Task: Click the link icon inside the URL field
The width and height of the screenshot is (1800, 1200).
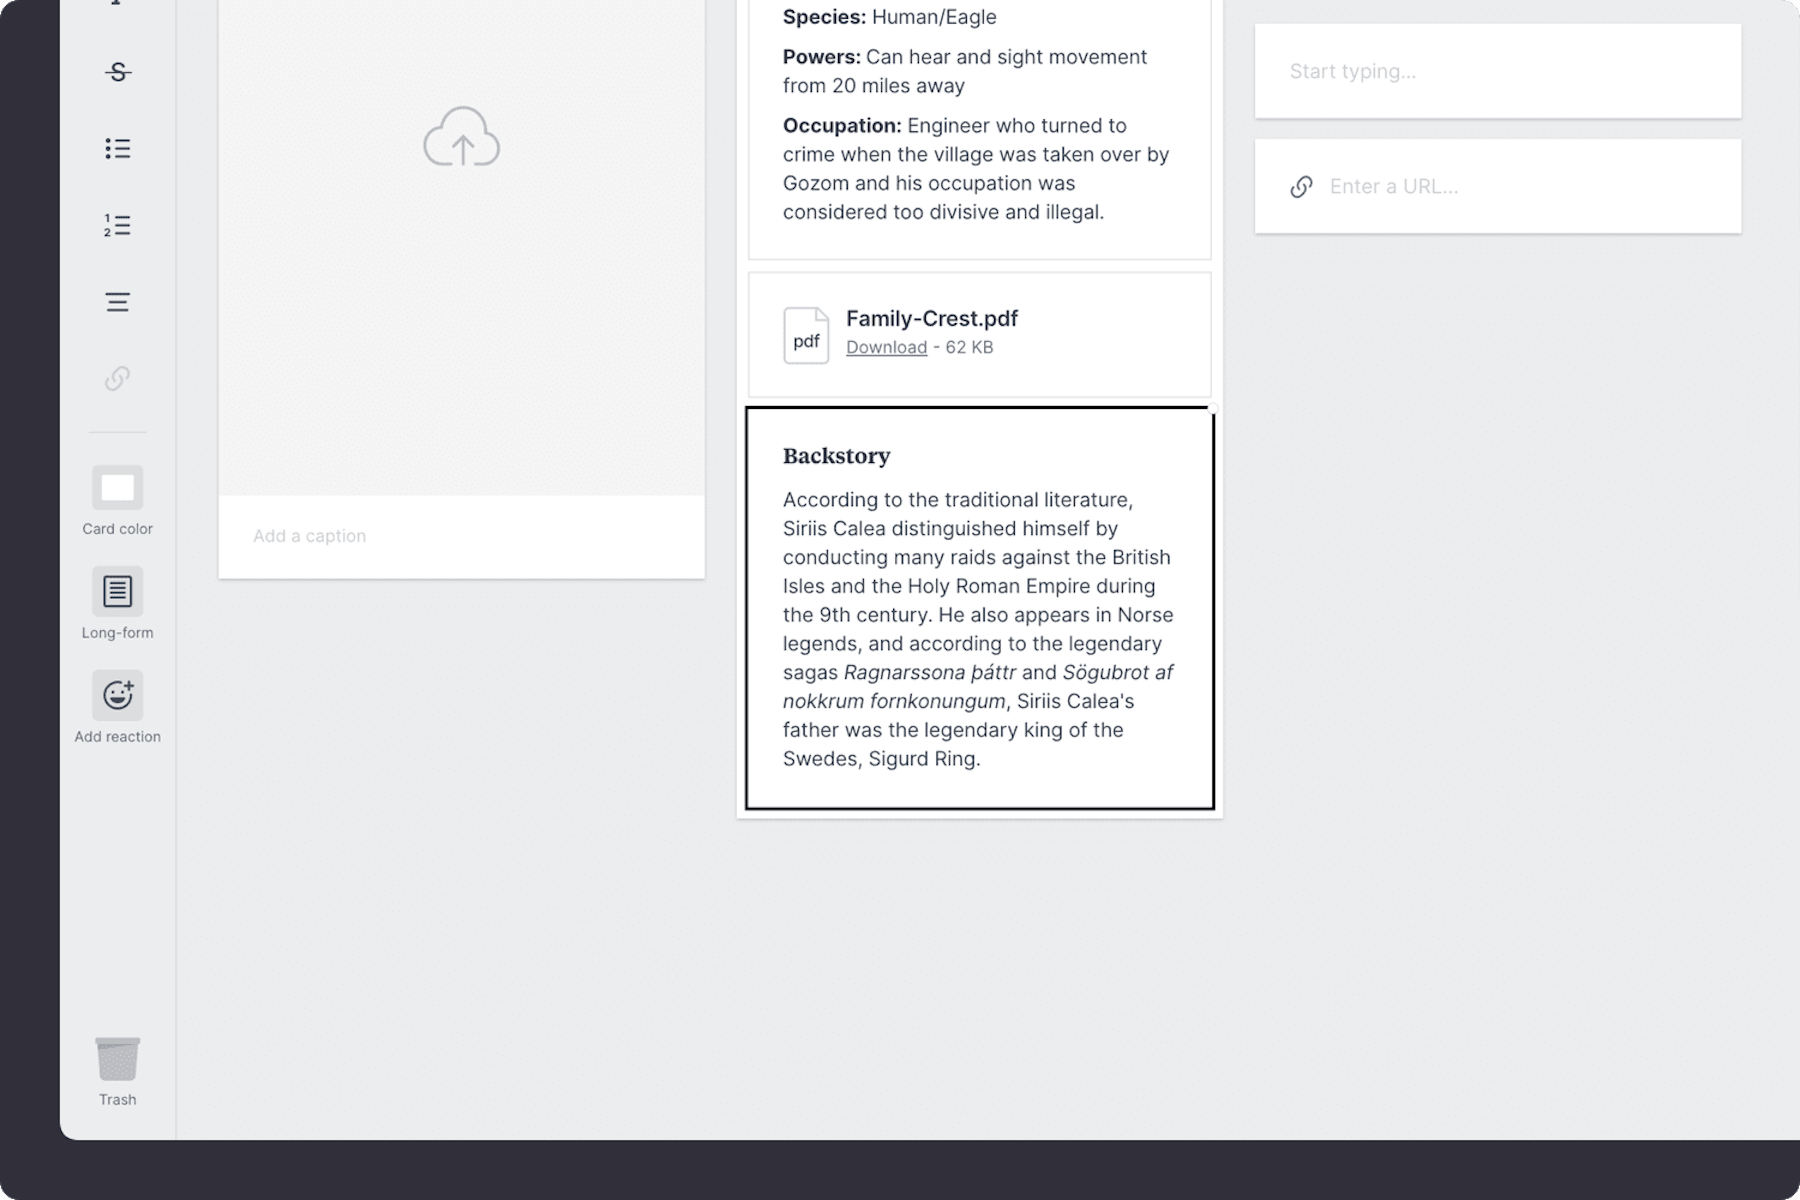Action: coord(1300,186)
